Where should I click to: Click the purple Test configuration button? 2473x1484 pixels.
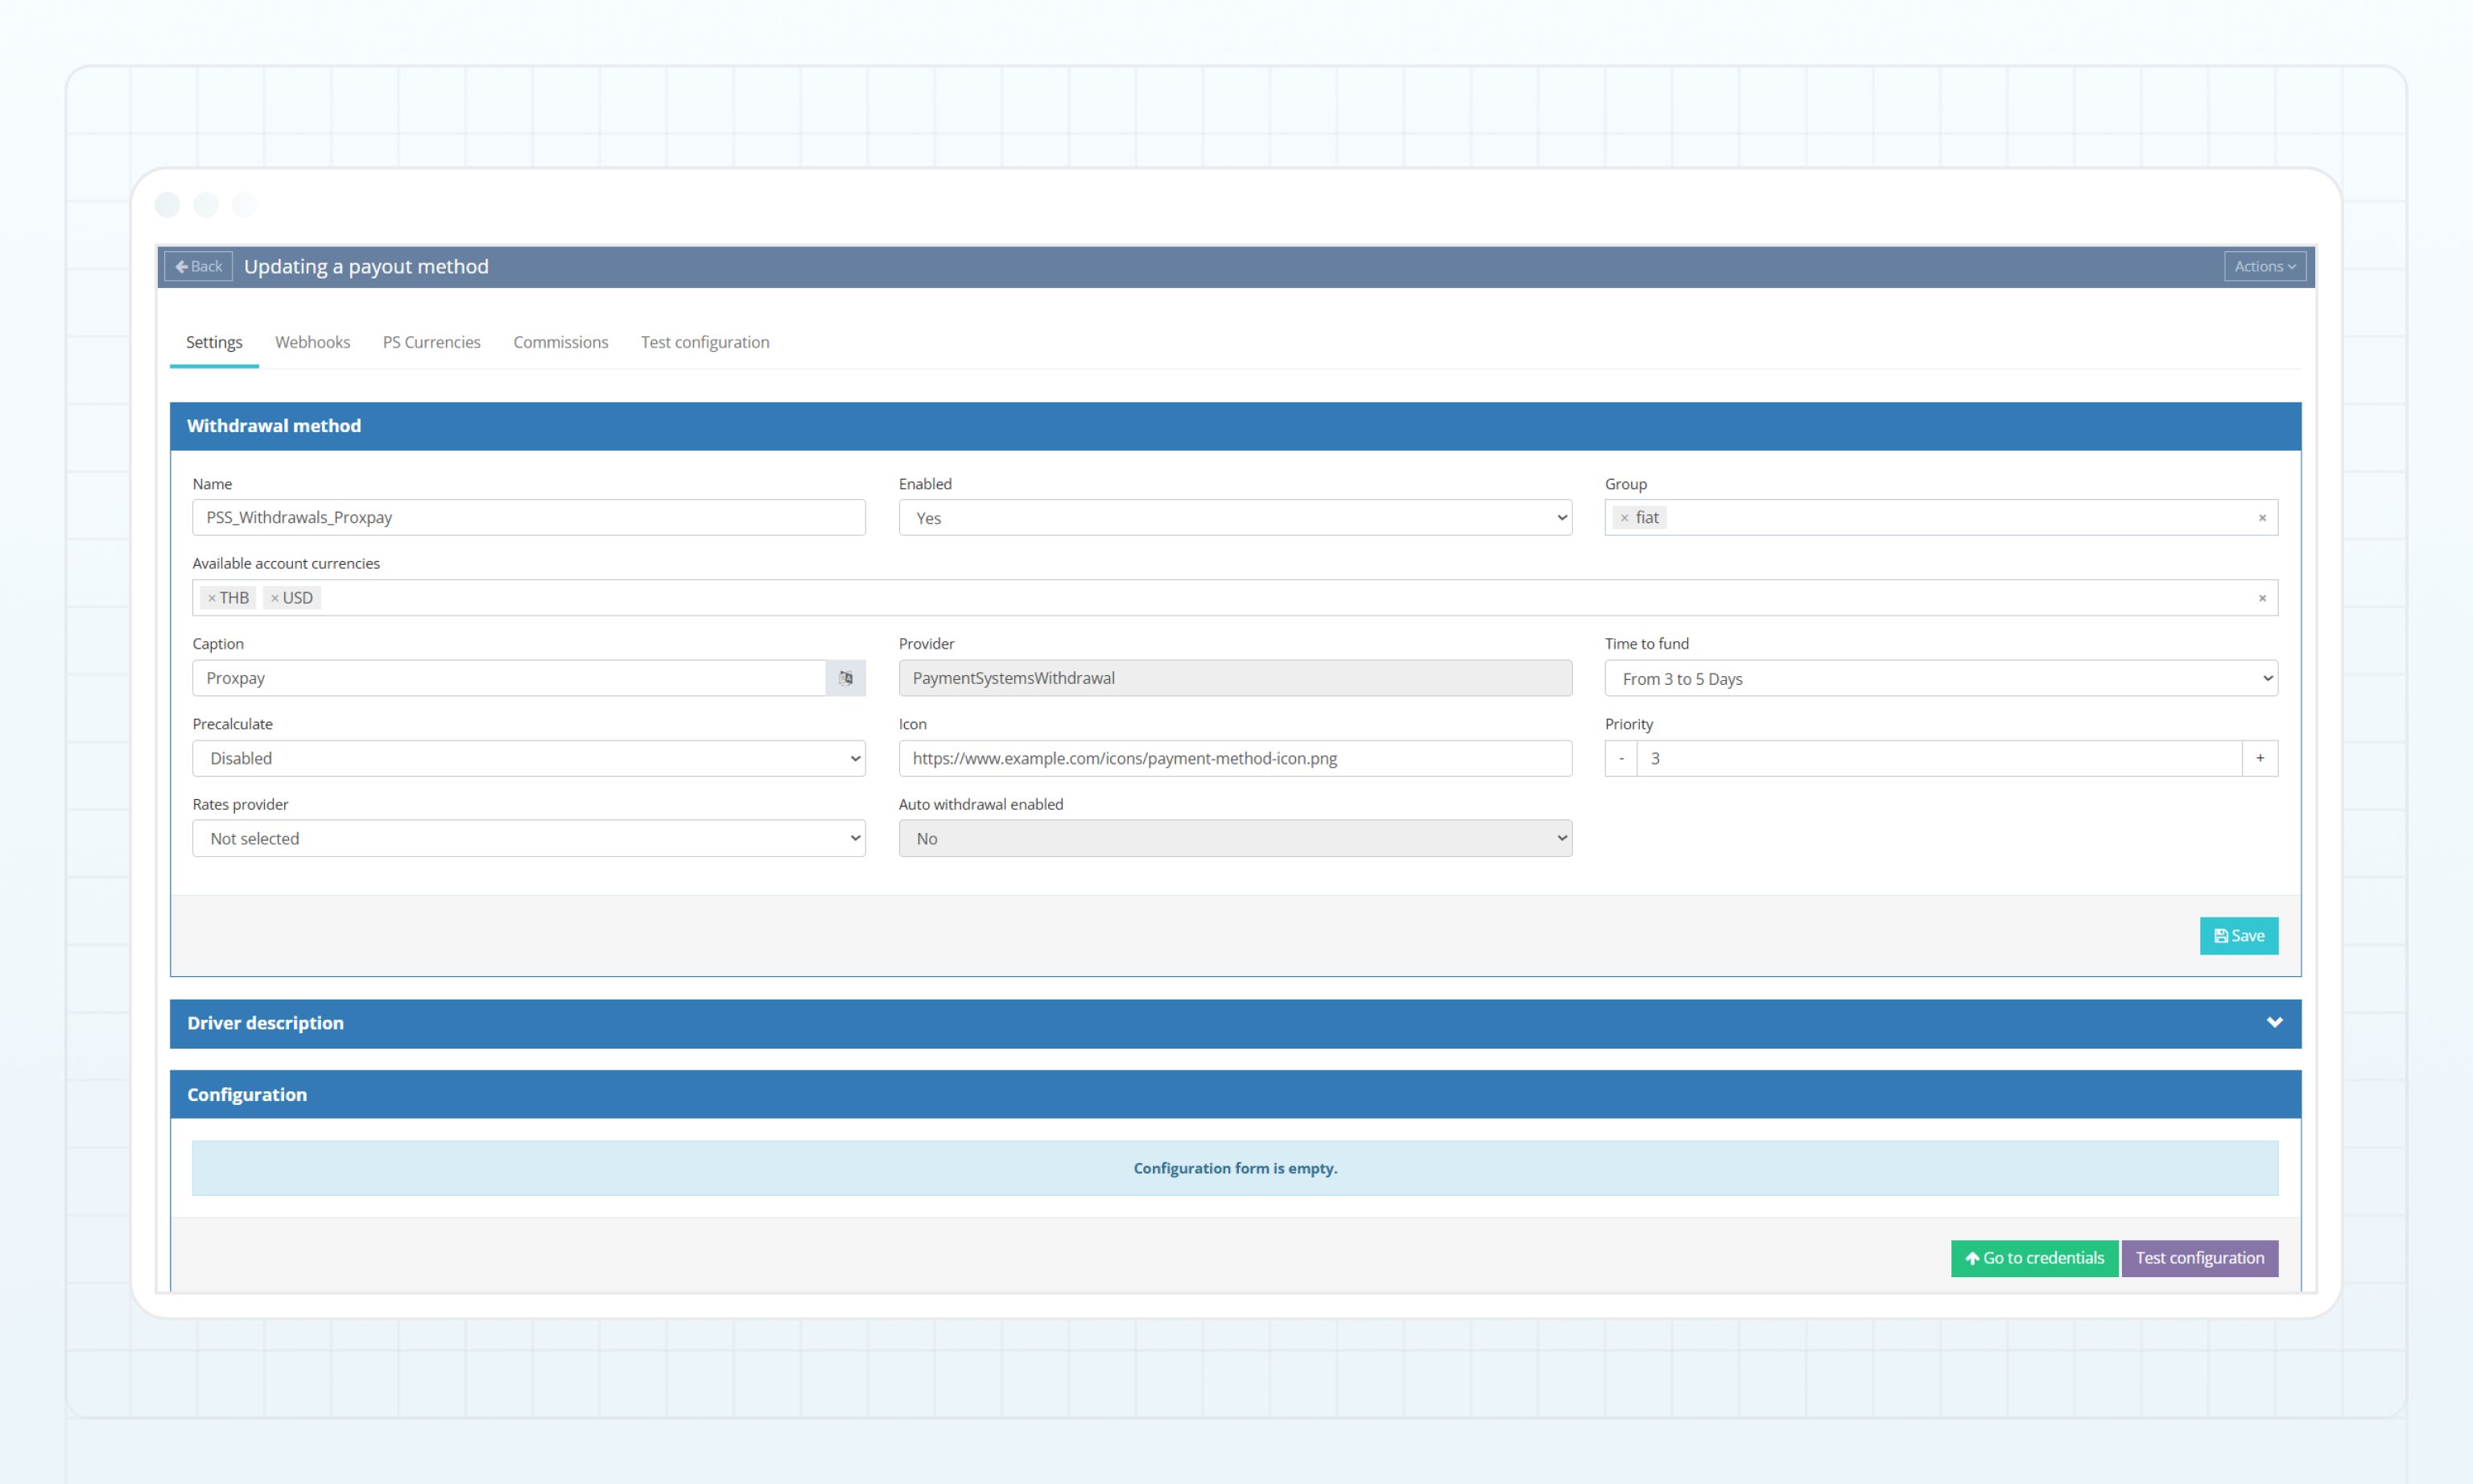point(2200,1258)
